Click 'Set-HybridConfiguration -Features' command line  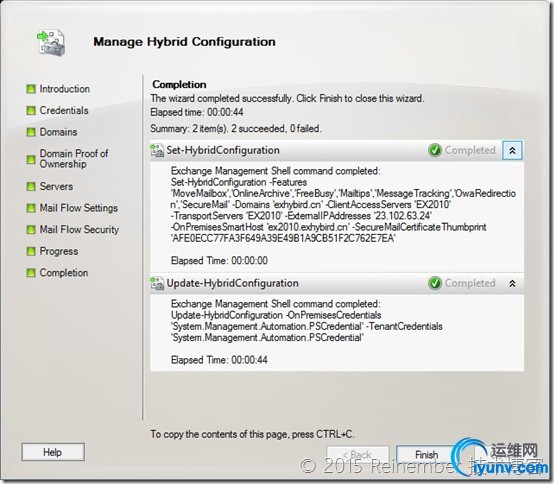pos(239,182)
